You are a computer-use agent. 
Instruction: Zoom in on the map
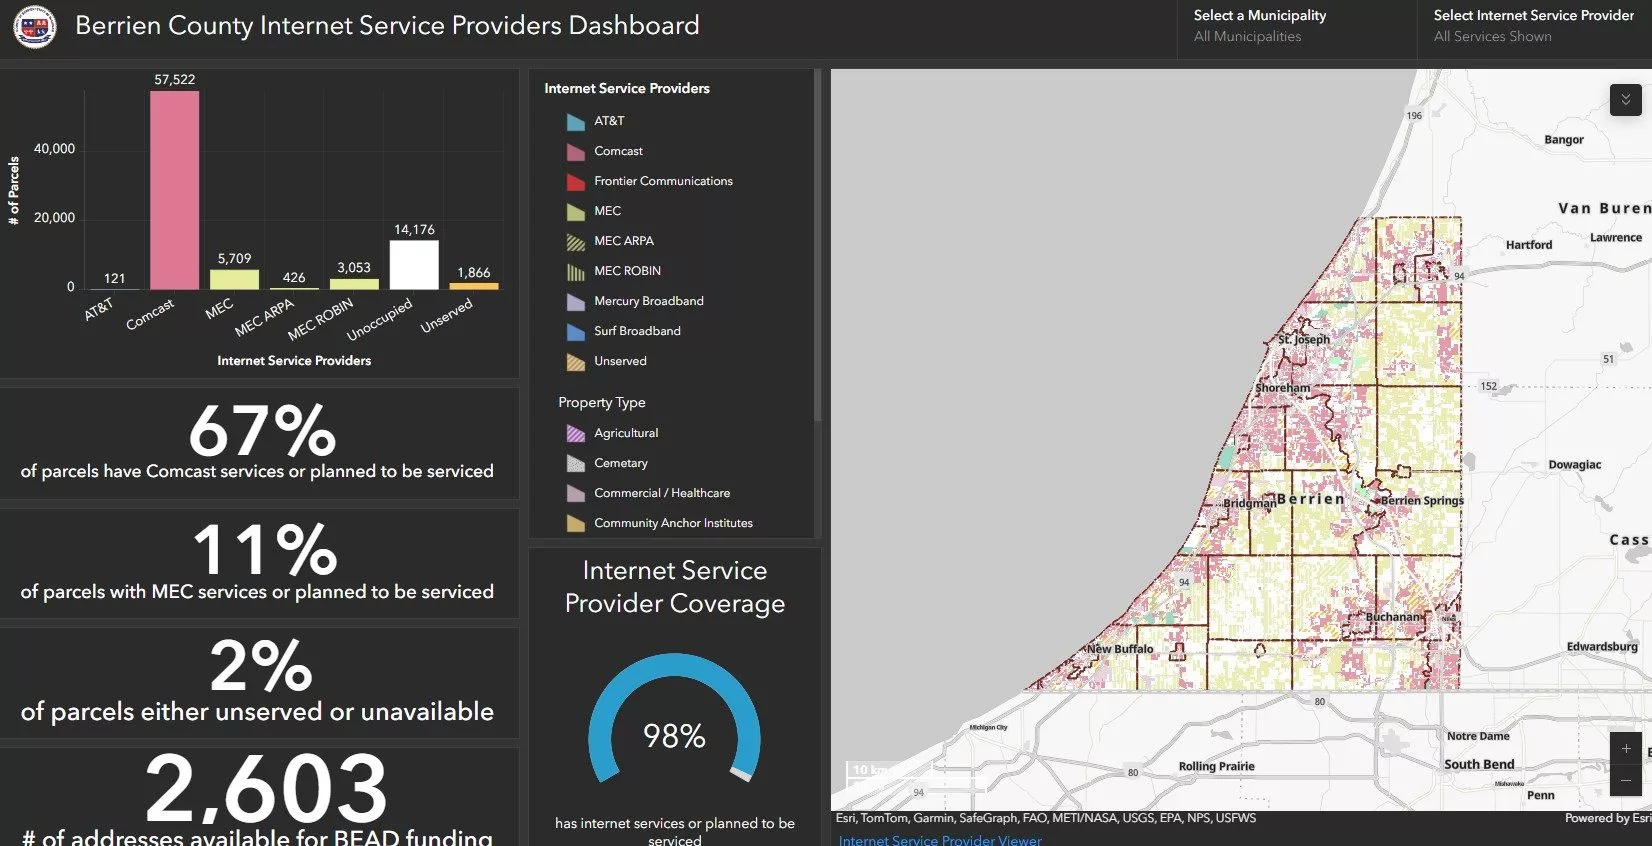tap(1625, 749)
